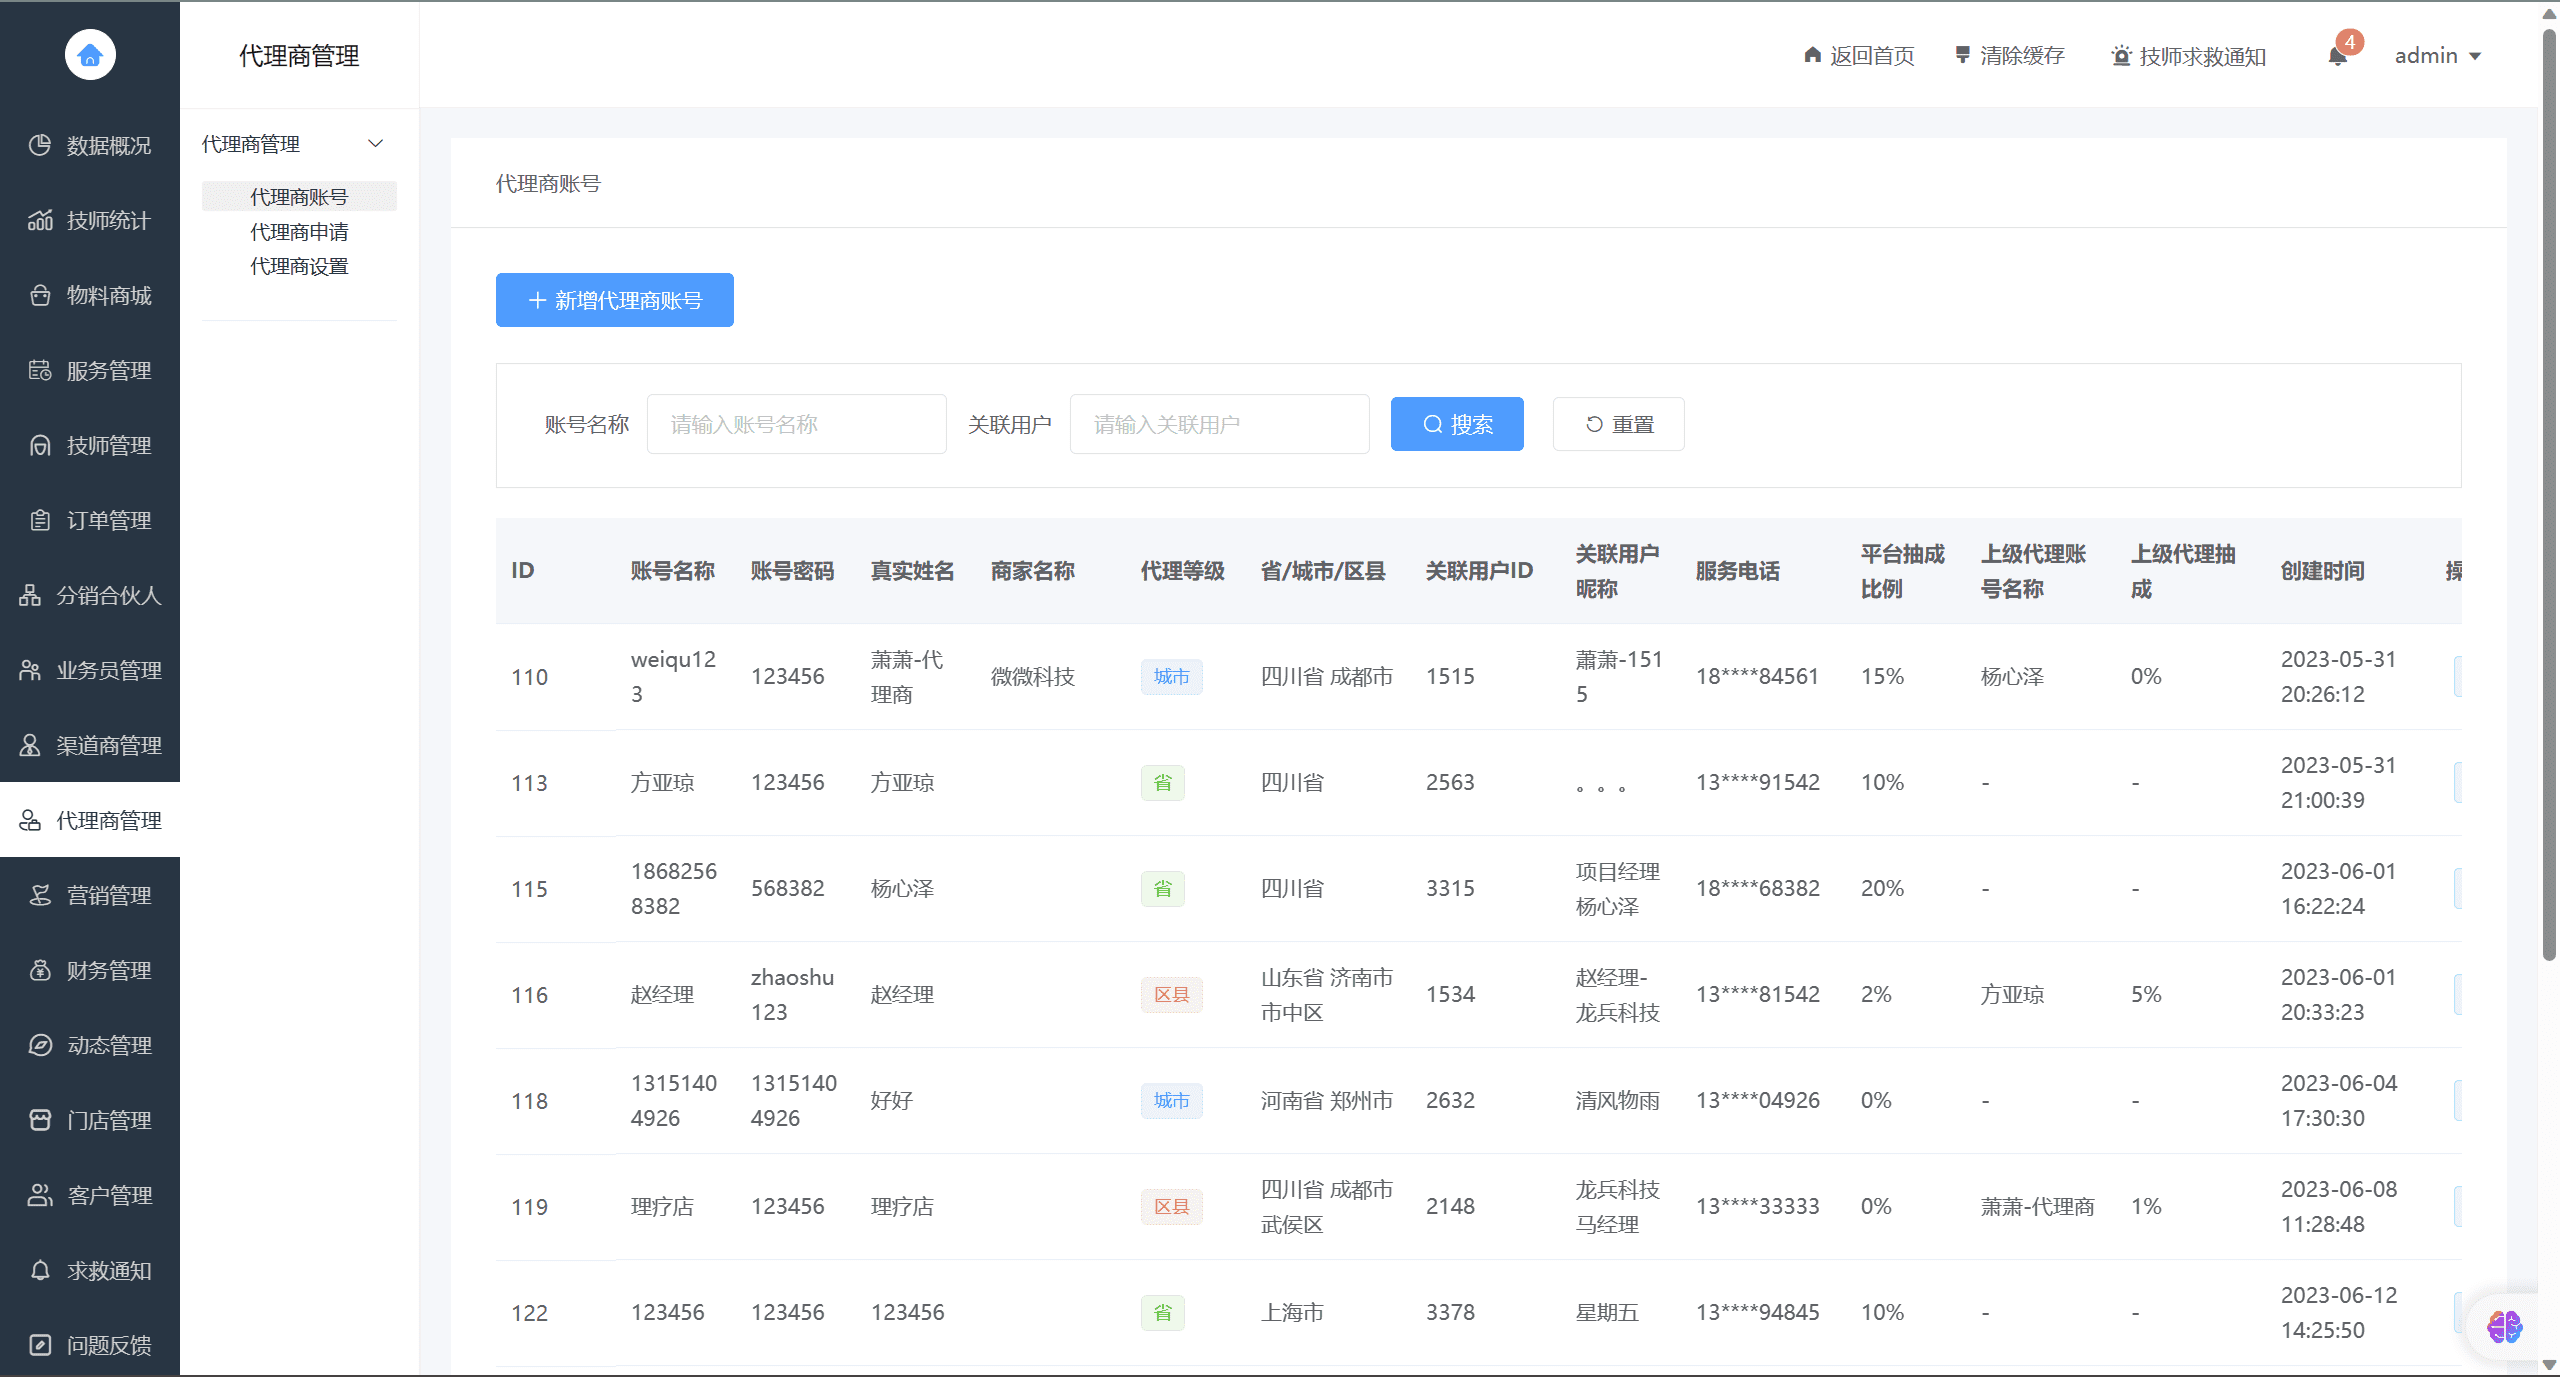The image size is (2560, 1377).
Task: Open 分销合伙人 in the sidebar
Action: click(x=90, y=596)
